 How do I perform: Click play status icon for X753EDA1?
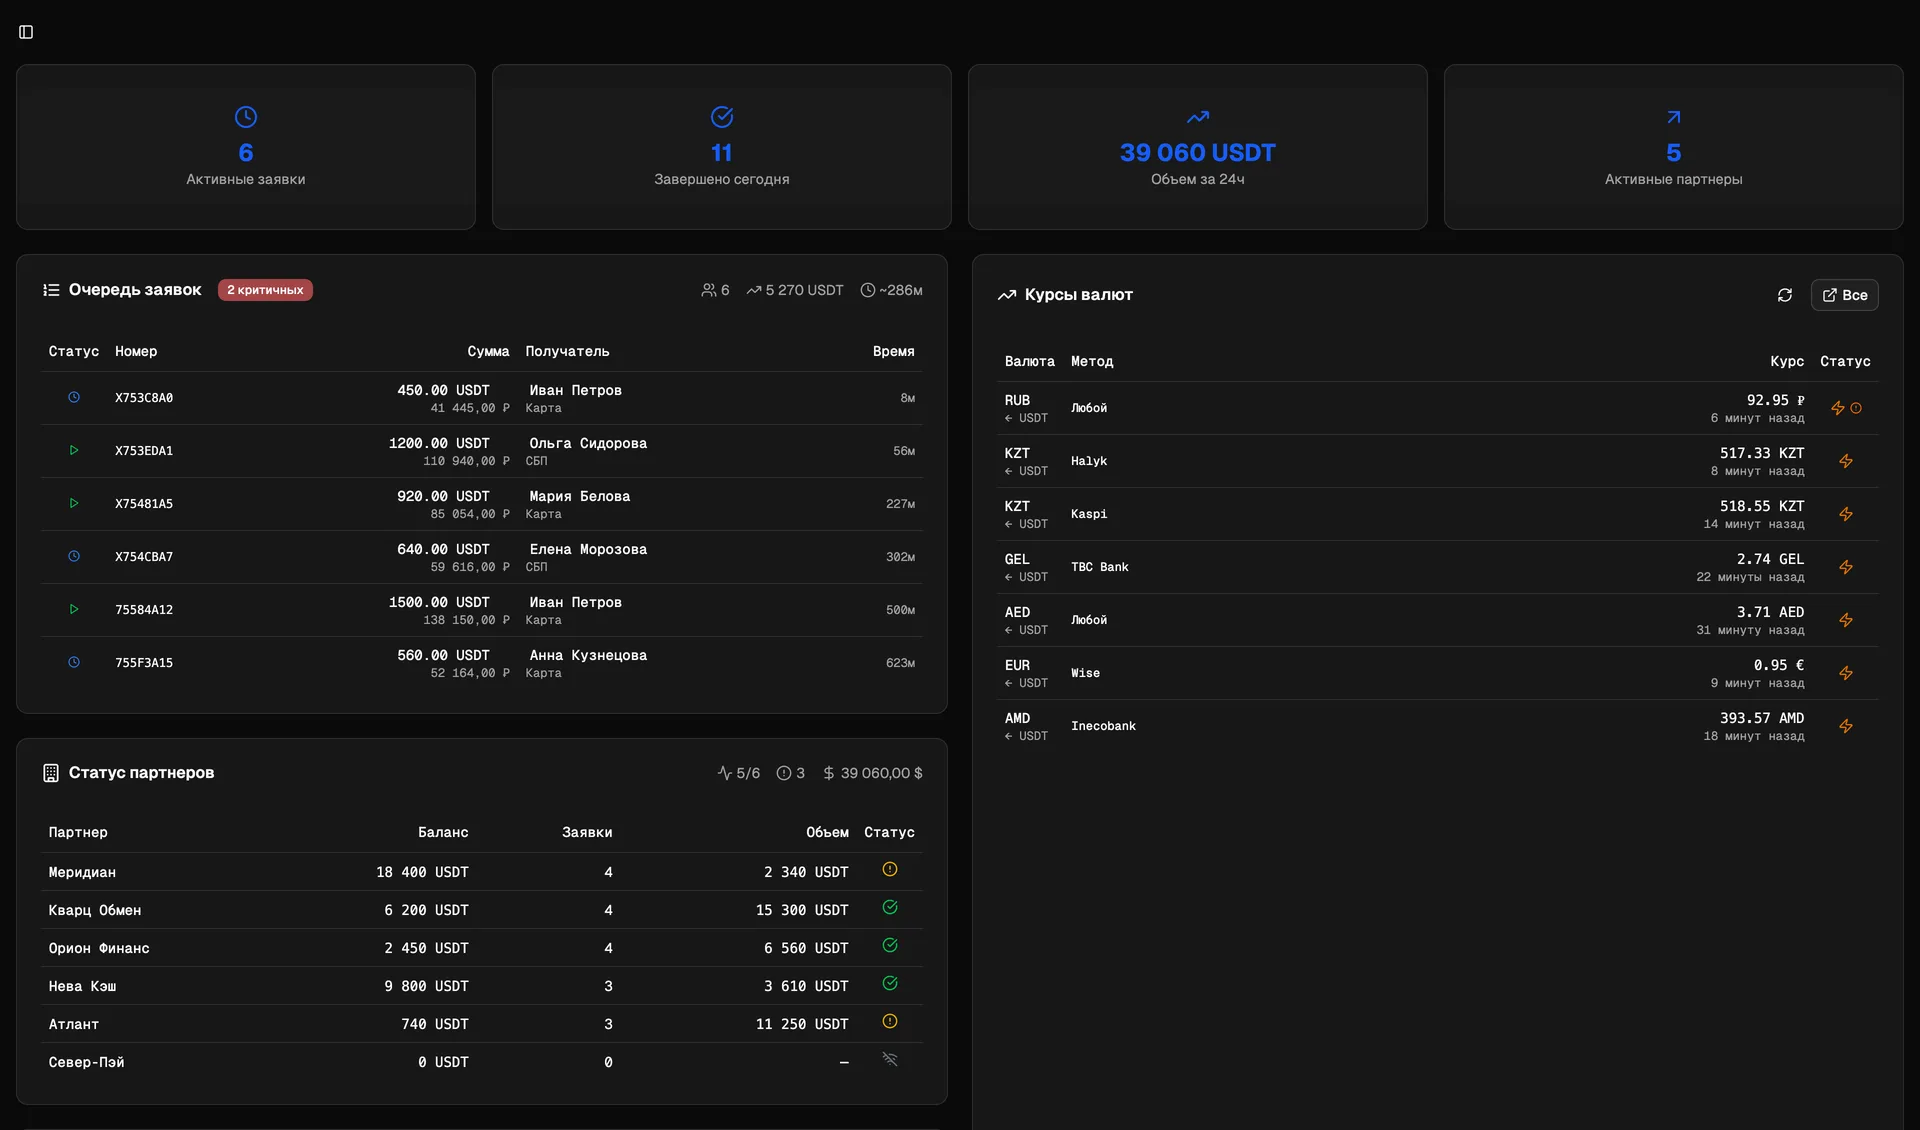74,450
